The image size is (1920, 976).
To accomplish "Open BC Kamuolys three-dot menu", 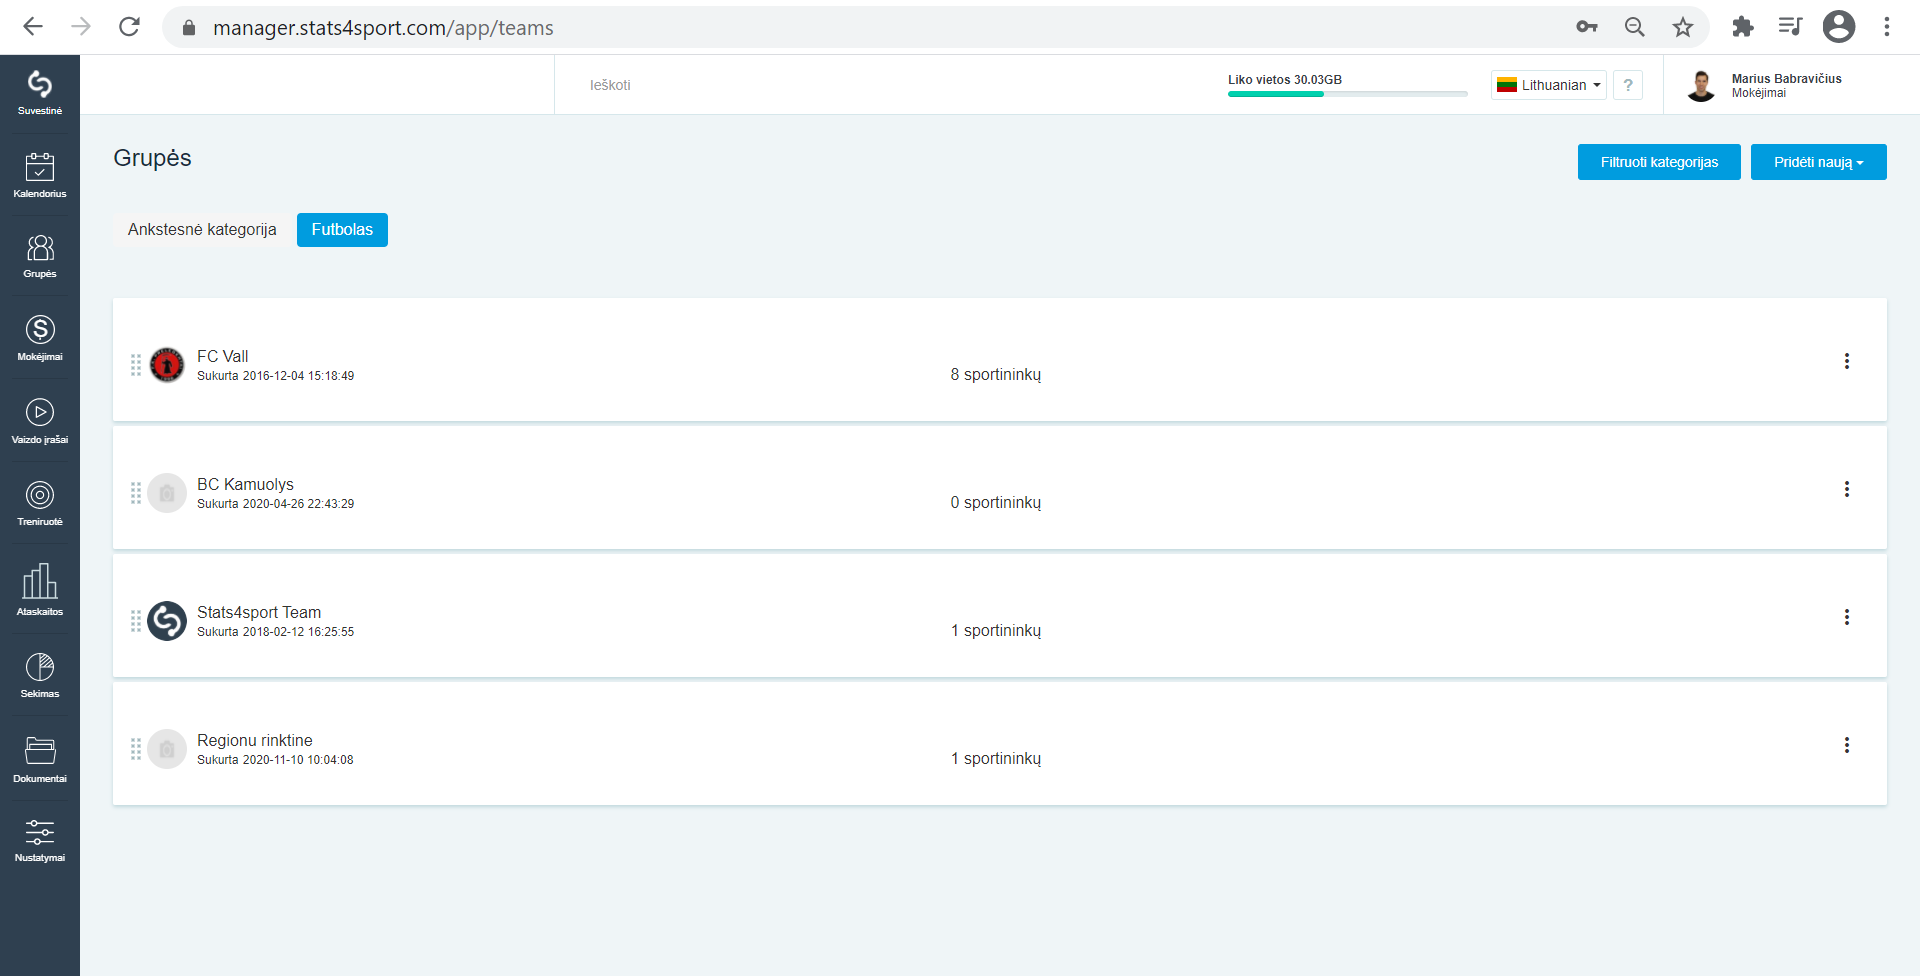I will point(1847,489).
